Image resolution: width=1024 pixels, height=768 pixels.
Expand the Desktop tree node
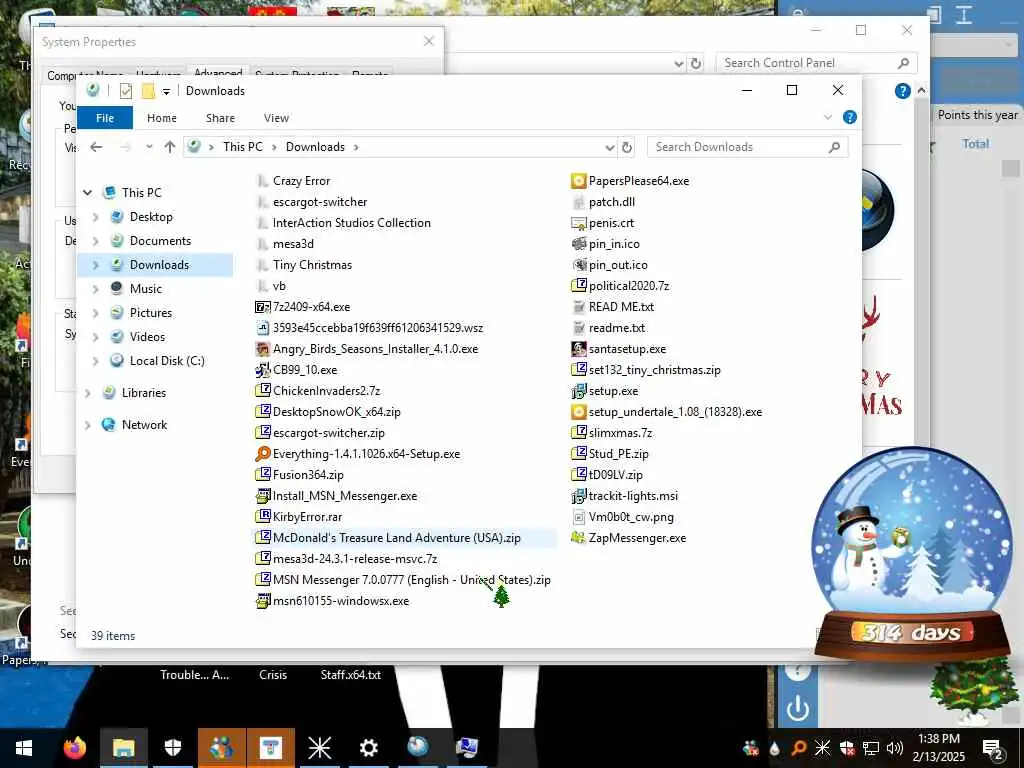[x=96, y=217]
